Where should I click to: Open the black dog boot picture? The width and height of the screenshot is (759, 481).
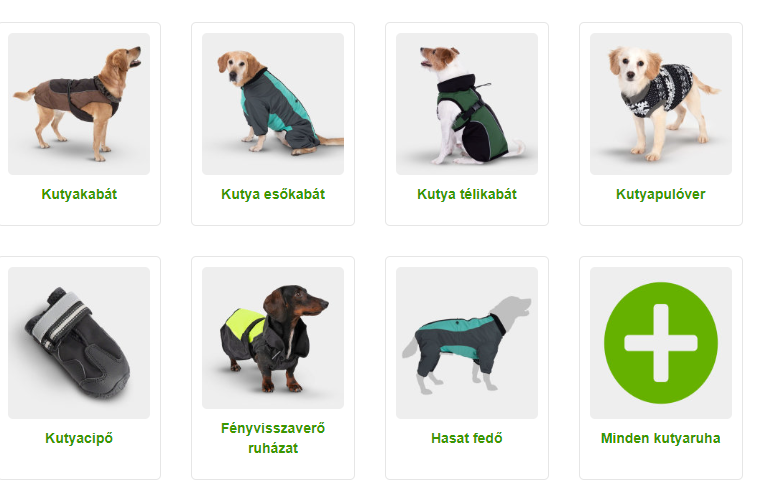click(x=79, y=343)
